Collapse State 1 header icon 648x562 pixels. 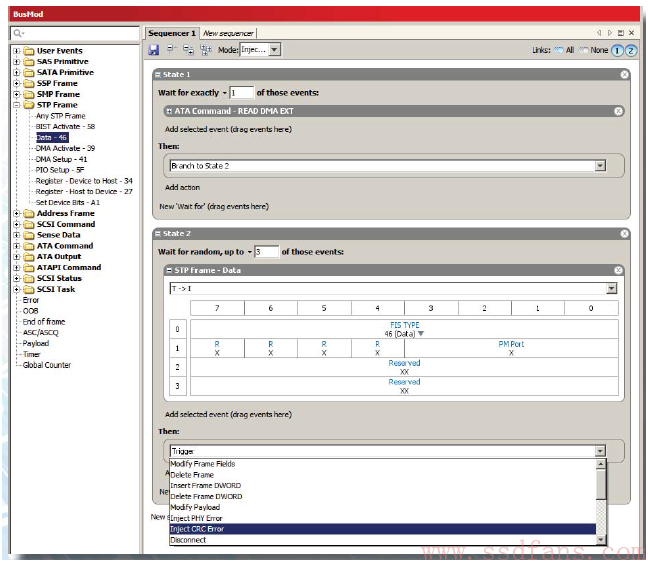[157, 75]
